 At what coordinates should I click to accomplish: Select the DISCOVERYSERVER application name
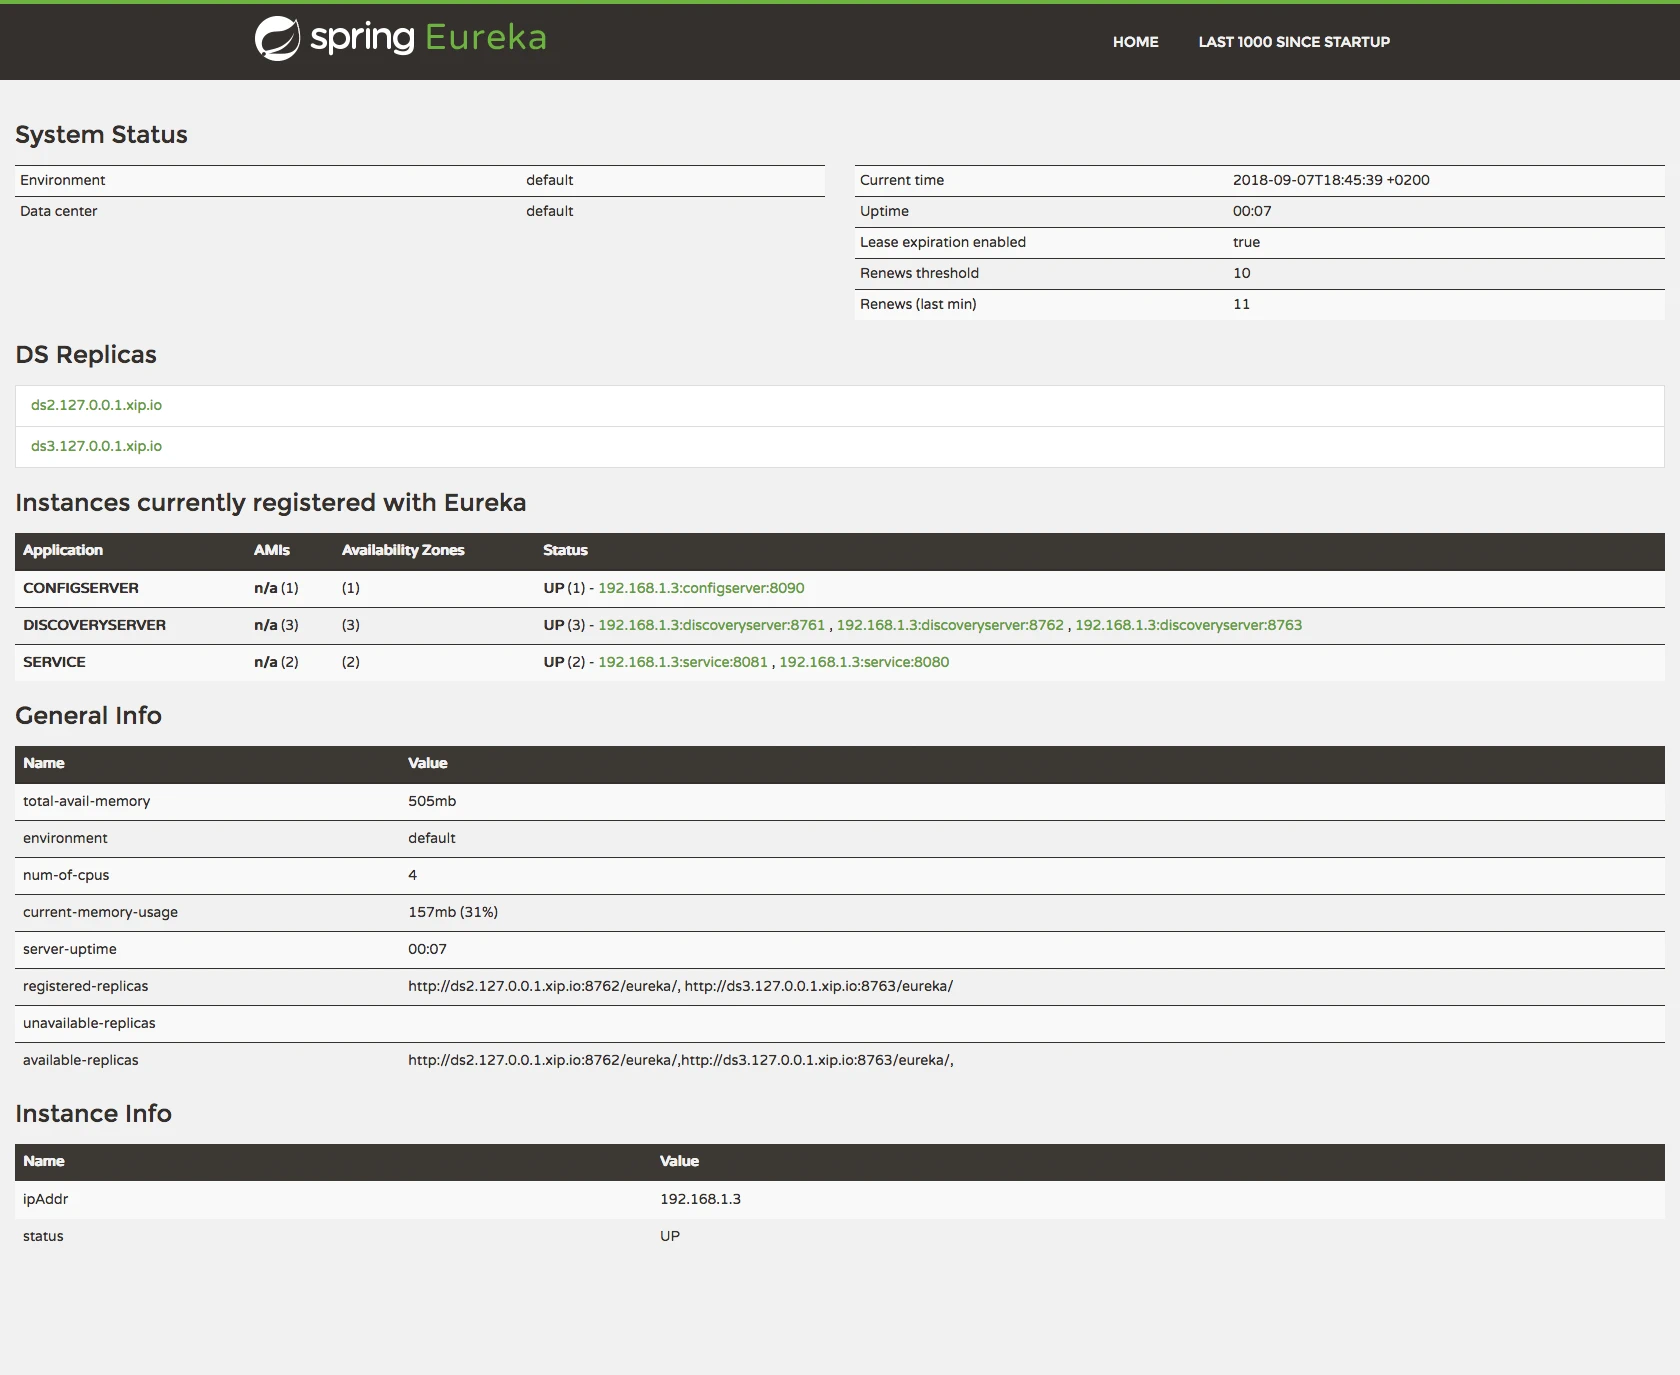pyautogui.click(x=95, y=625)
